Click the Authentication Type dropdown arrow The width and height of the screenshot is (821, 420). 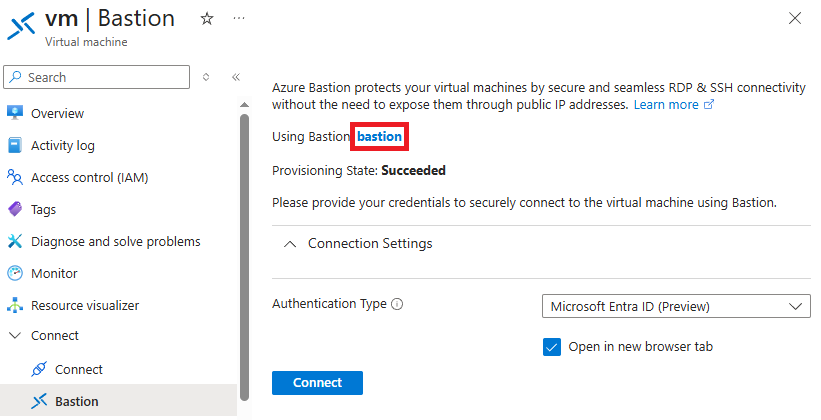[x=795, y=306]
